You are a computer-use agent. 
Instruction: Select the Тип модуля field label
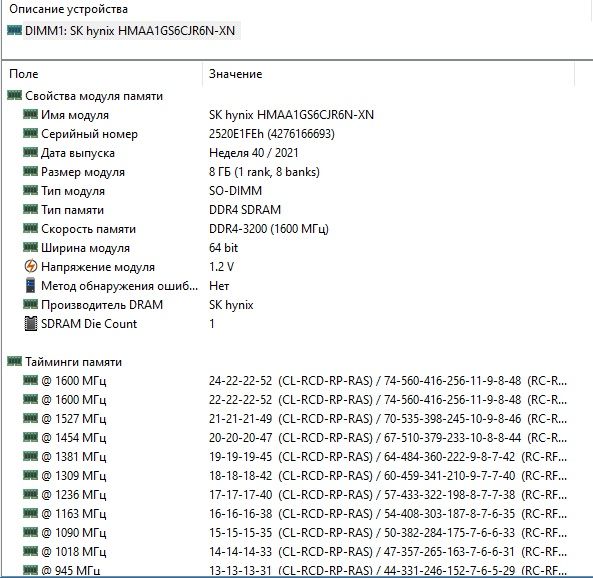click(73, 191)
